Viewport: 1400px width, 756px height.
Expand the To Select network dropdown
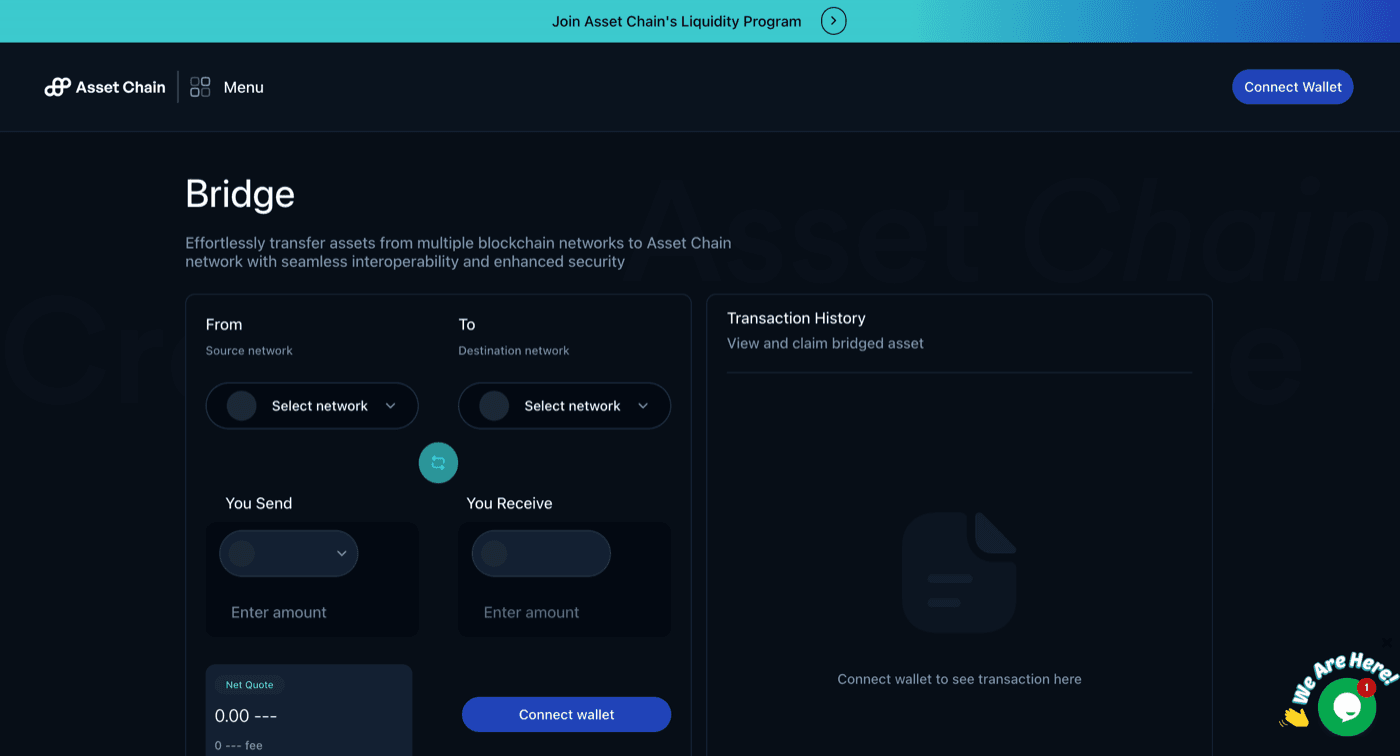point(564,406)
